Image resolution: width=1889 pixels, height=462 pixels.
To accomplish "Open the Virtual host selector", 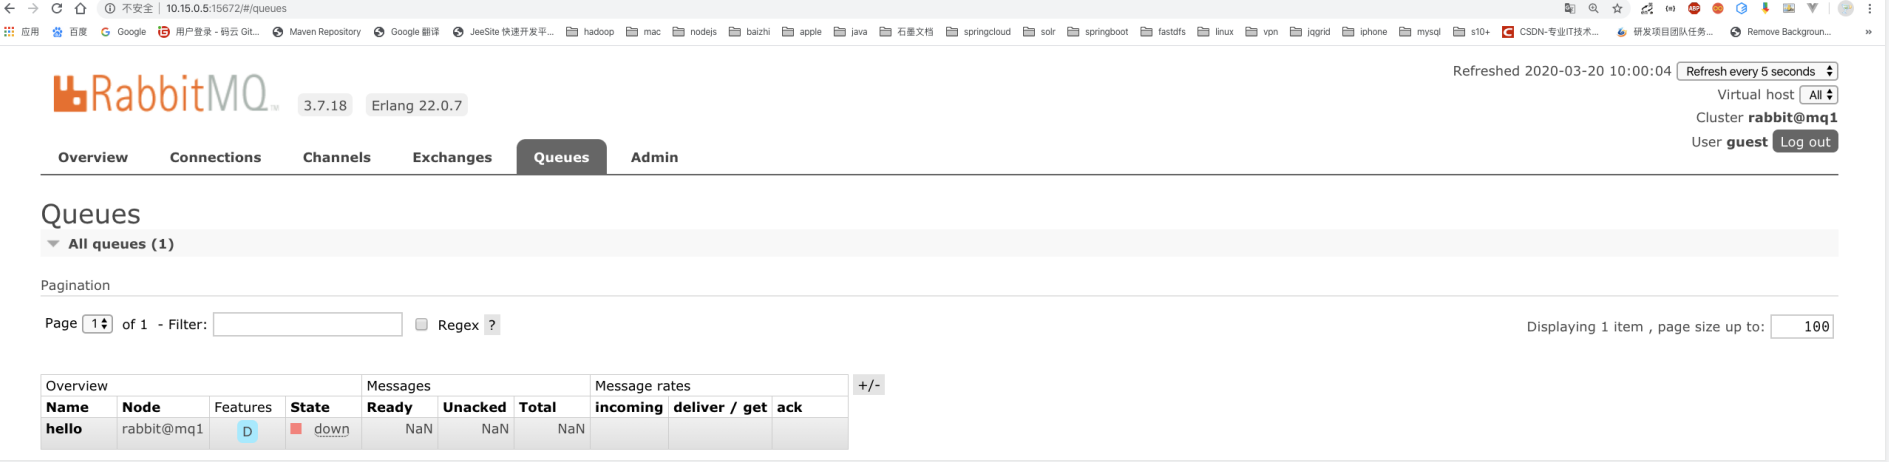I will [x=1819, y=94].
